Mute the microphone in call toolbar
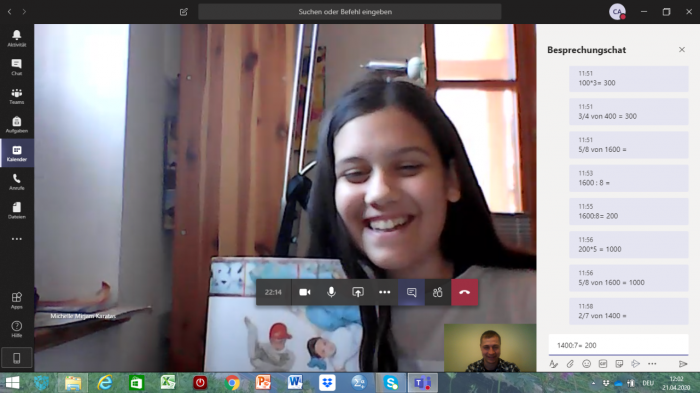The height and width of the screenshot is (393, 700). tap(331, 292)
